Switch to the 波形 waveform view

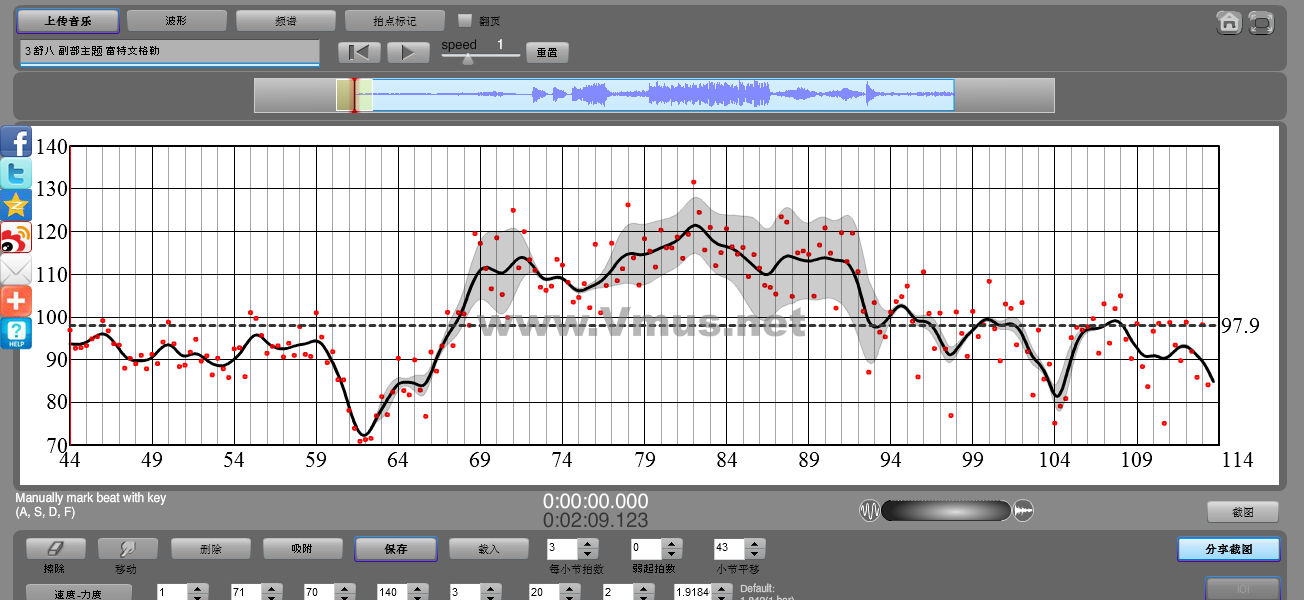[176, 20]
